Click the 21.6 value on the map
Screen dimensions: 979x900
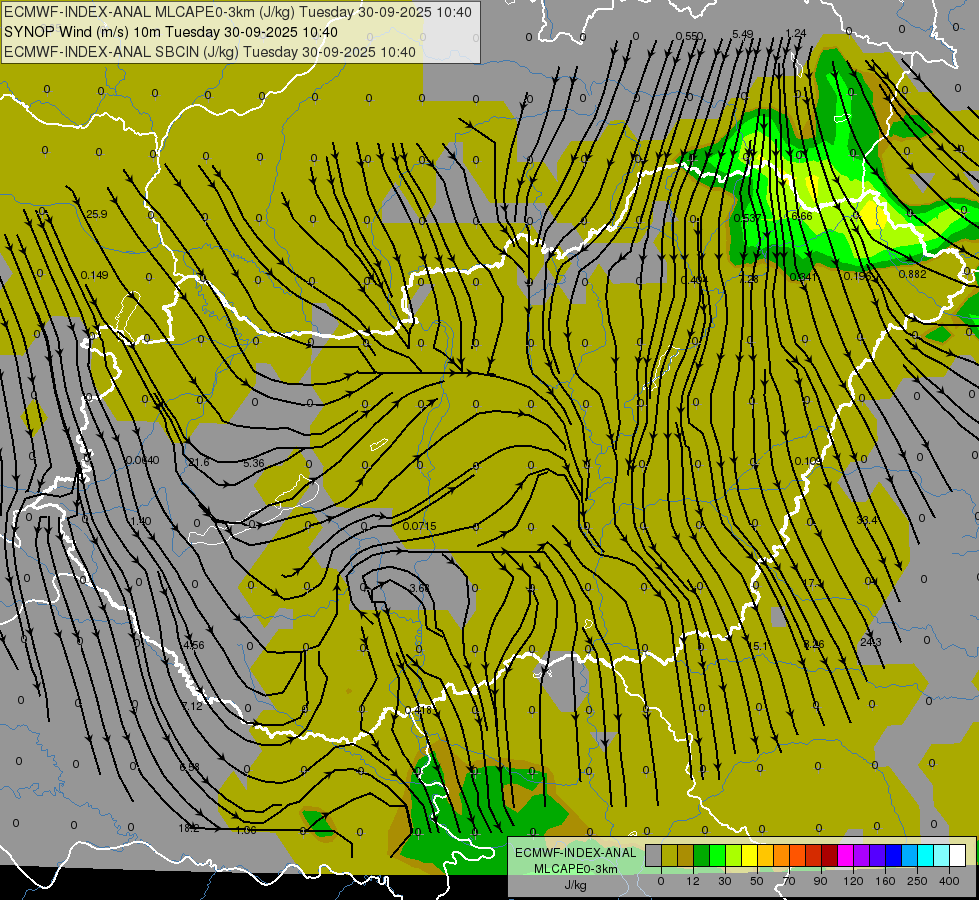pyautogui.click(x=199, y=462)
